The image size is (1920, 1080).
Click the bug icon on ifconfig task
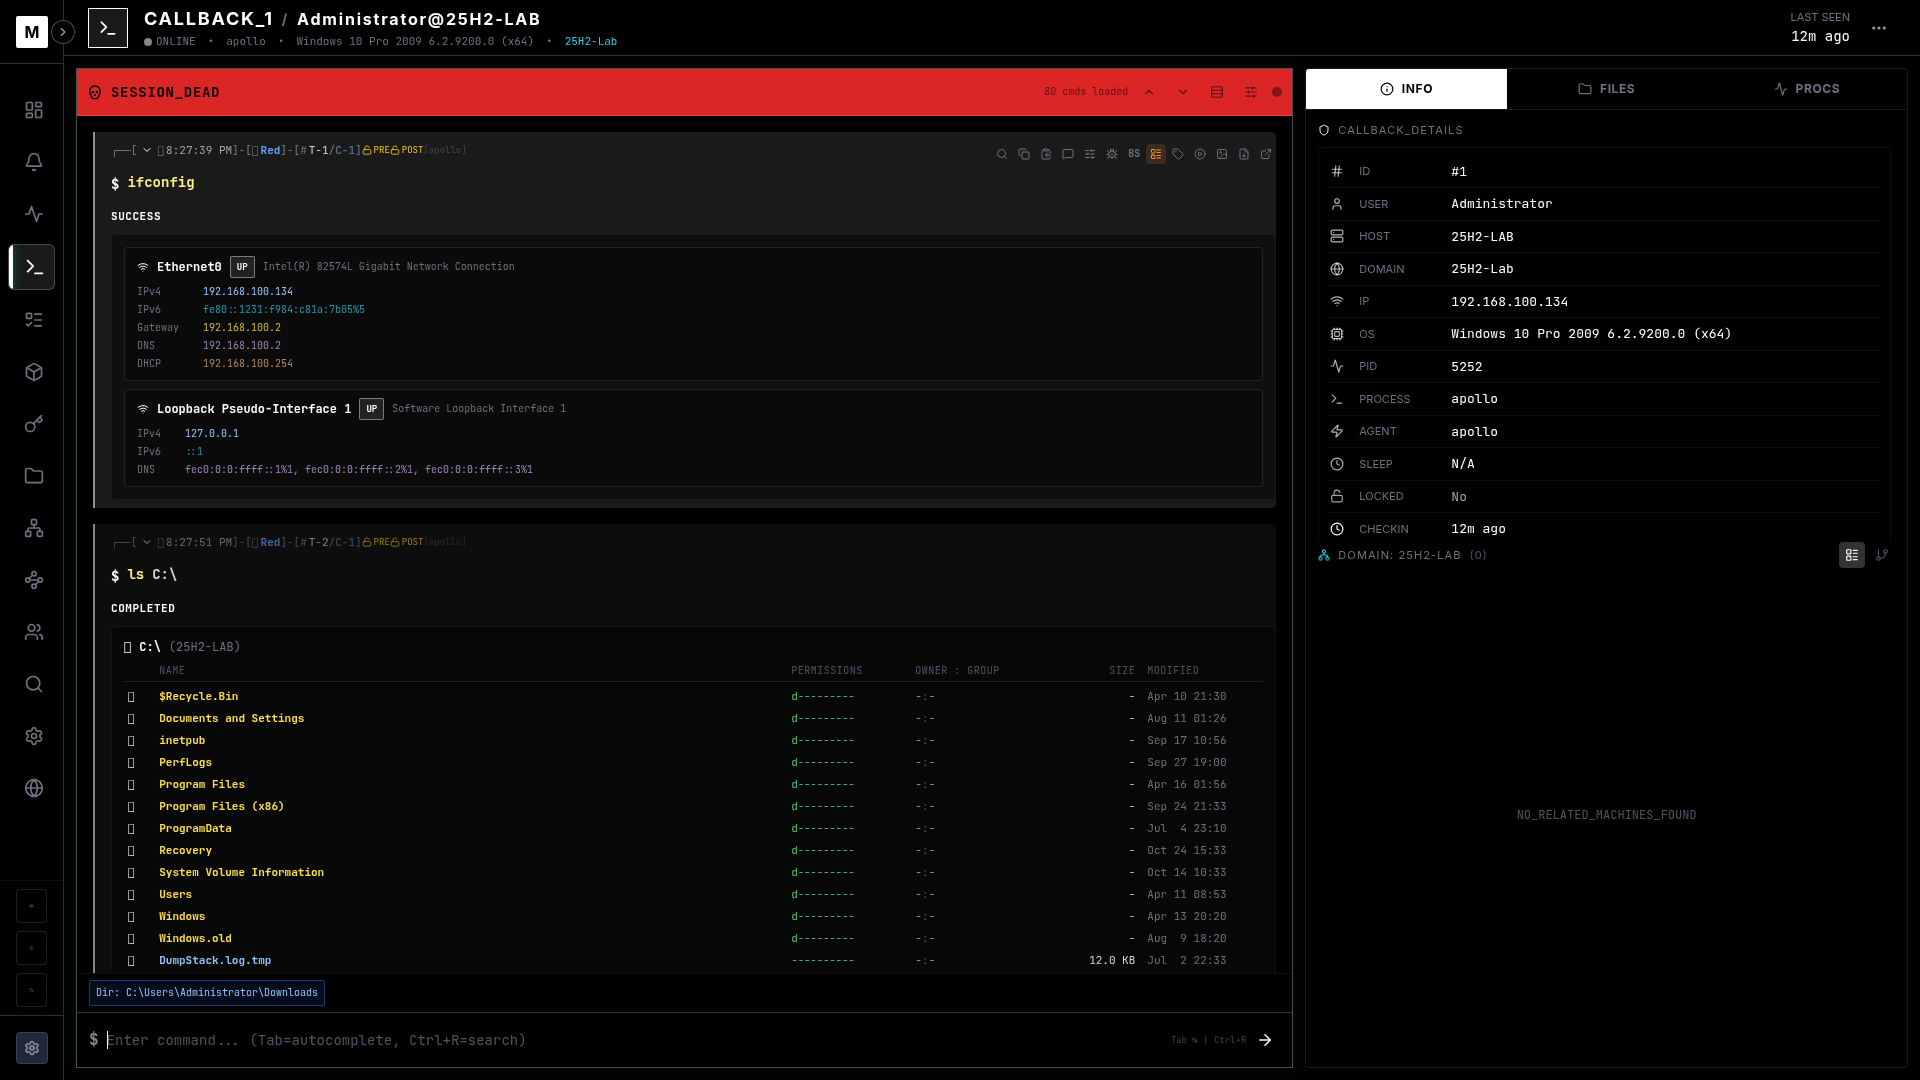1112,154
